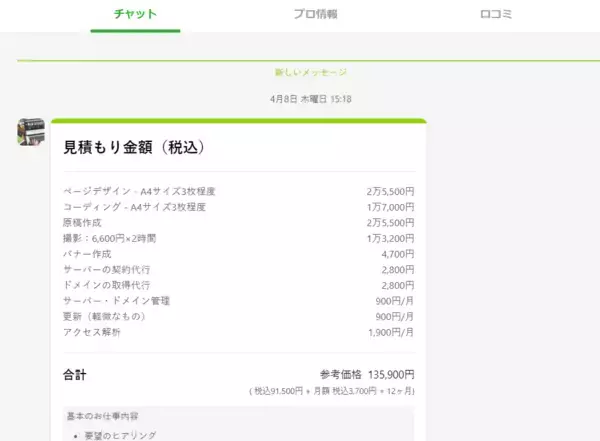Screen dimensions: 600x441
Task: Select the 原稿作成 row label
Action: pyautogui.click(x=84, y=223)
